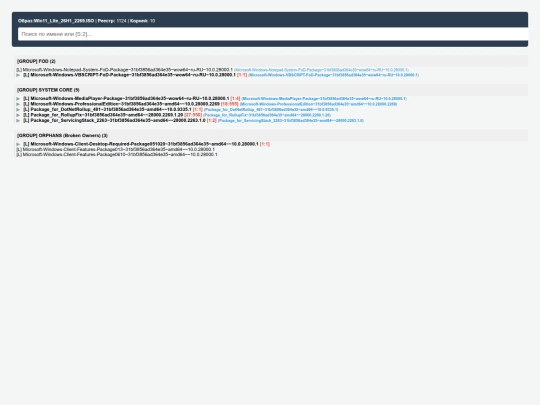Select the last Client-Features-Package orphan row
Image resolution: width=540 pixels, height=405 pixels.
[x=117, y=155]
